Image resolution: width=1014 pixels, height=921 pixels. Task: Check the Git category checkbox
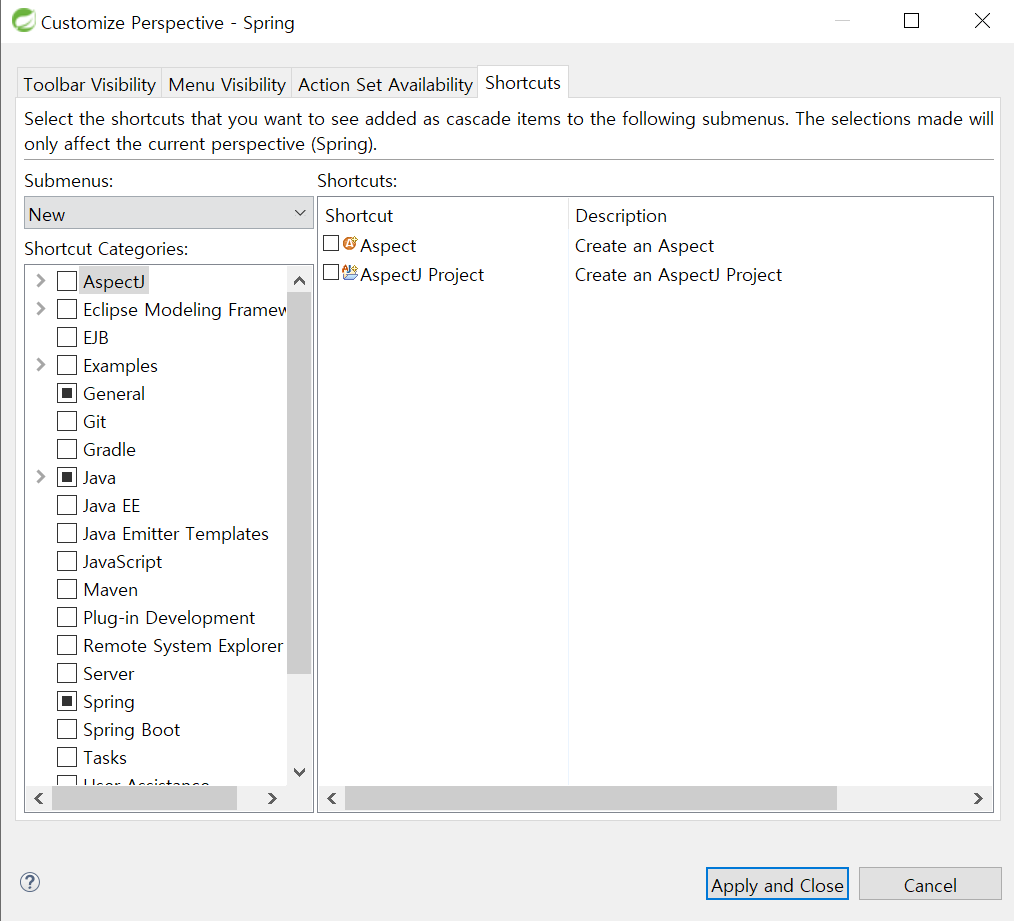click(67, 421)
